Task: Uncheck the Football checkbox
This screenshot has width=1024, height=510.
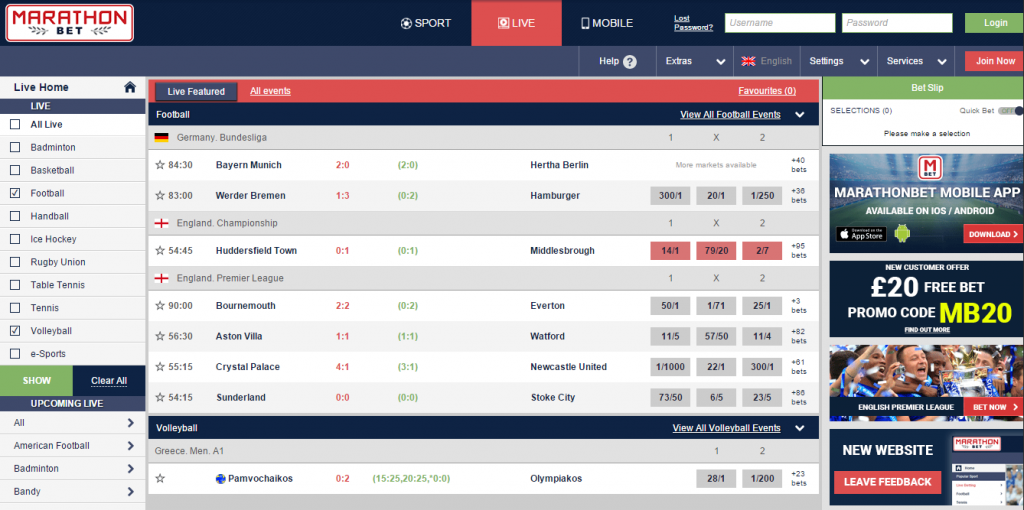Action: click(15, 193)
